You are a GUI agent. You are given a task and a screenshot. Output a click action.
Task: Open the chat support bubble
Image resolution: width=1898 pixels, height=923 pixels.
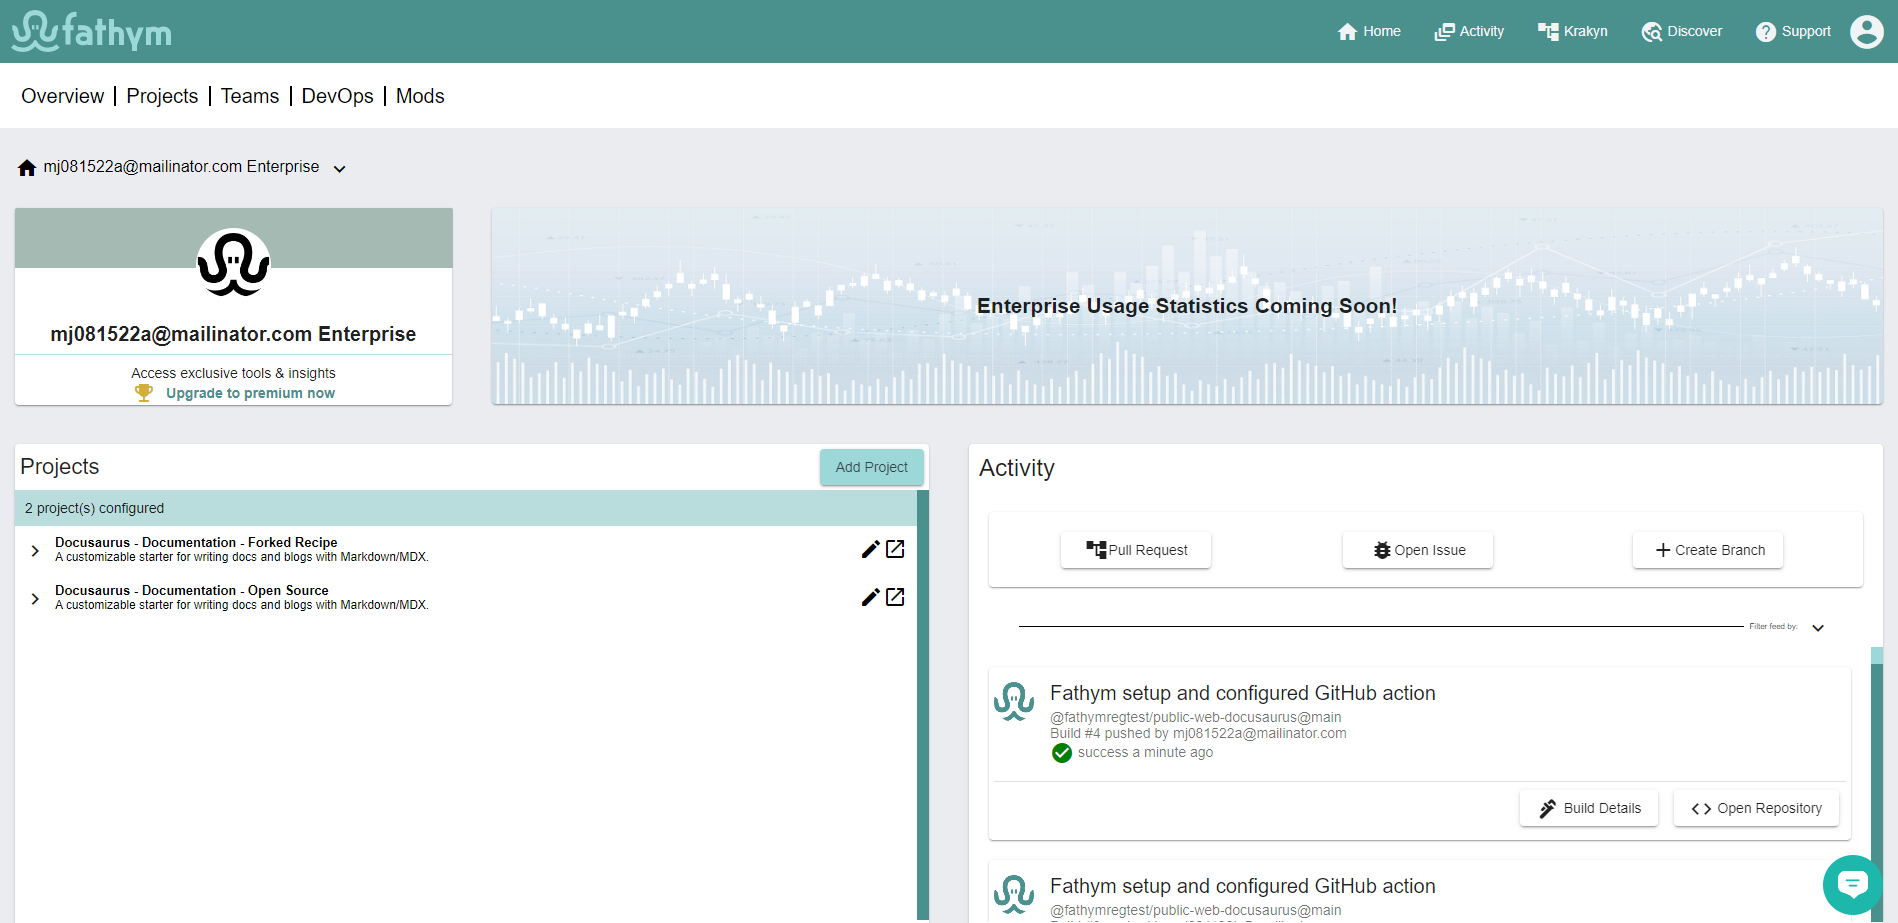coord(1852,884)
